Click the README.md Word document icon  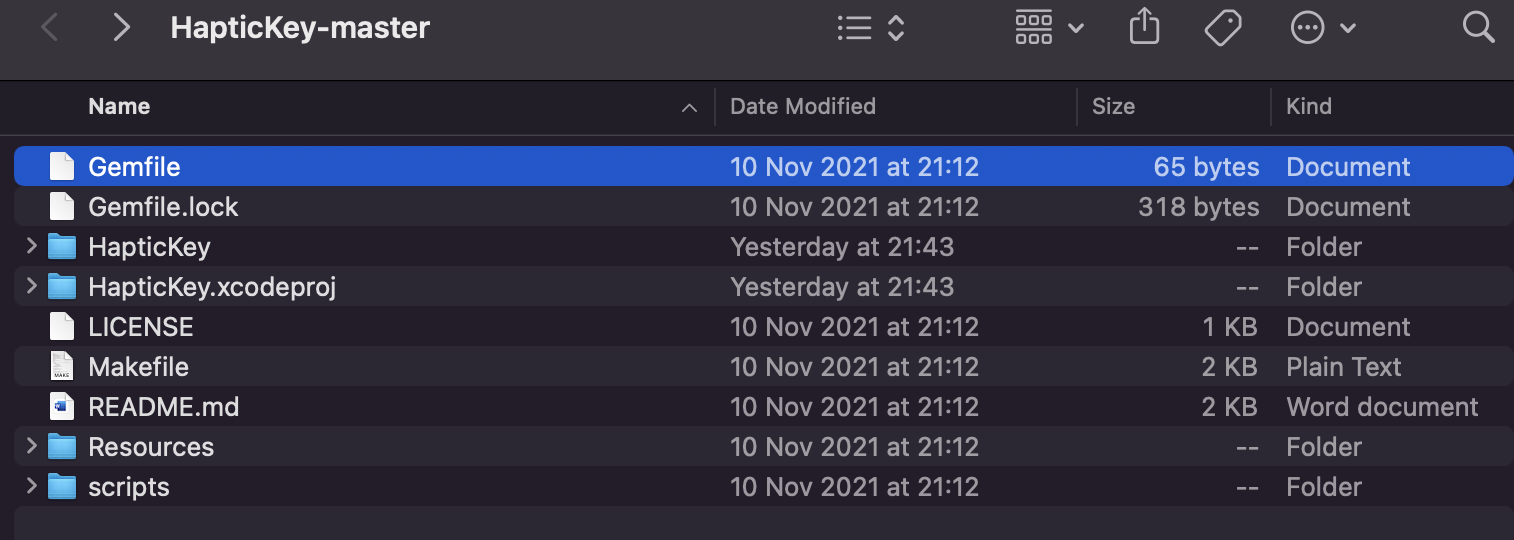(x=62, y=407)
